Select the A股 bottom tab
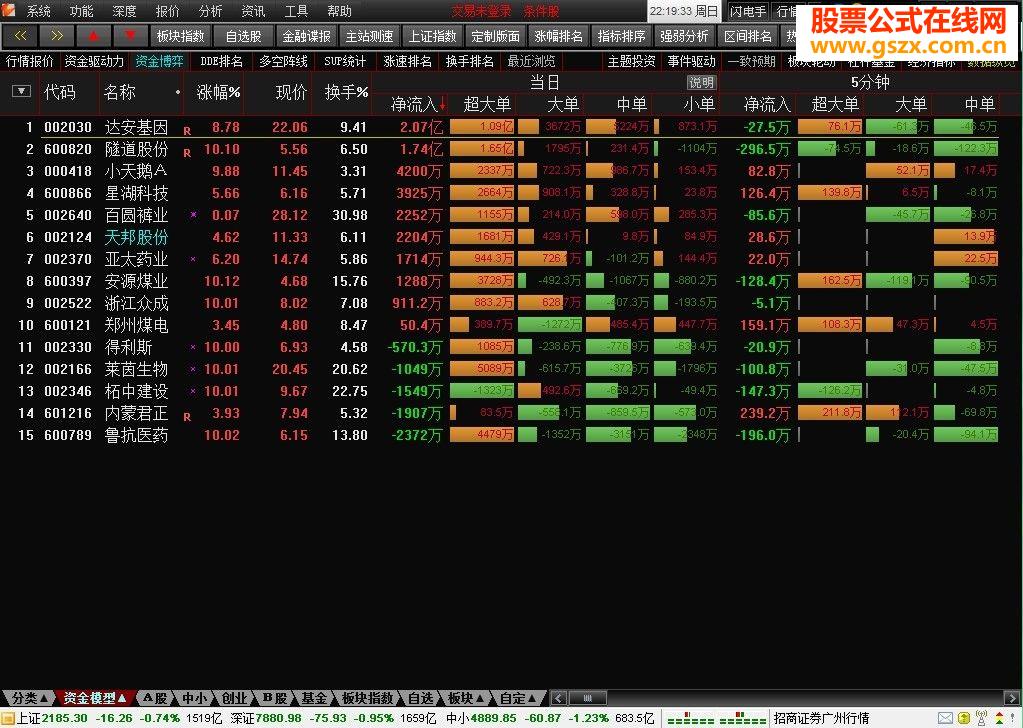The image size is (1023, 728). (155, 698)
